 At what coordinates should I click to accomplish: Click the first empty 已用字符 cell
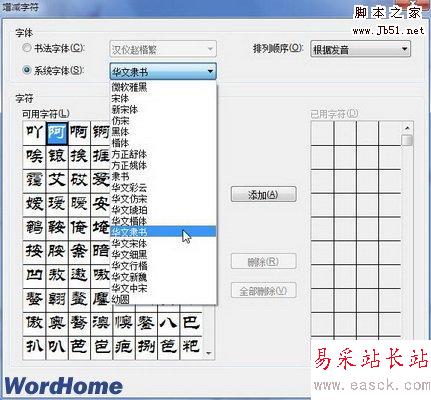(322, 133)
